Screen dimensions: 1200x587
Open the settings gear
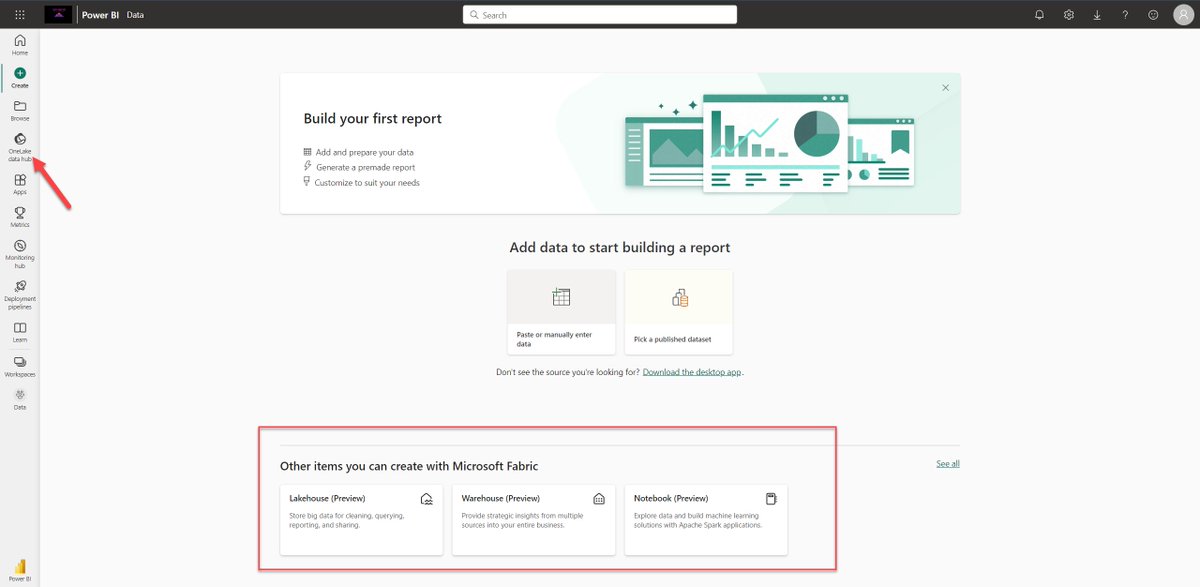1069,15
